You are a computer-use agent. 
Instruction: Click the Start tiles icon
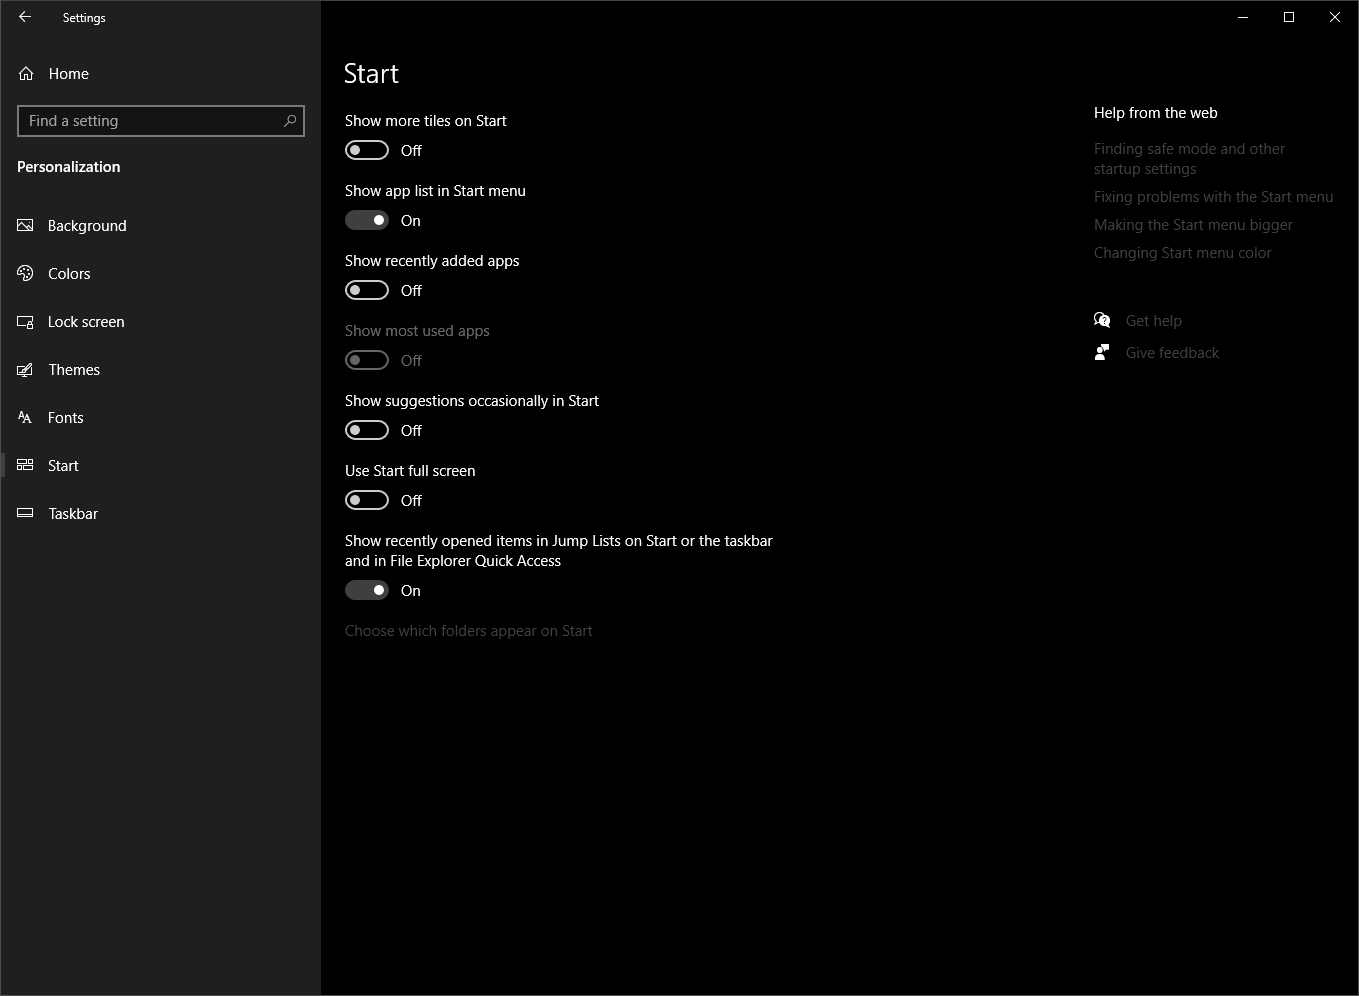pos(25,465)
